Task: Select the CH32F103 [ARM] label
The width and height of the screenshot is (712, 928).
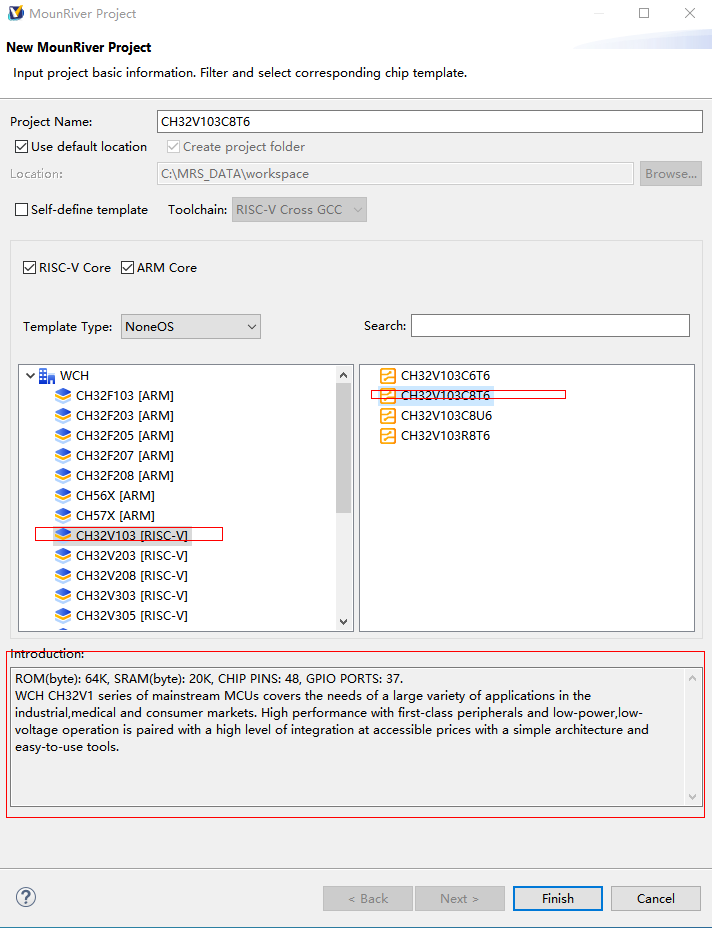Action: click(125, 395)
